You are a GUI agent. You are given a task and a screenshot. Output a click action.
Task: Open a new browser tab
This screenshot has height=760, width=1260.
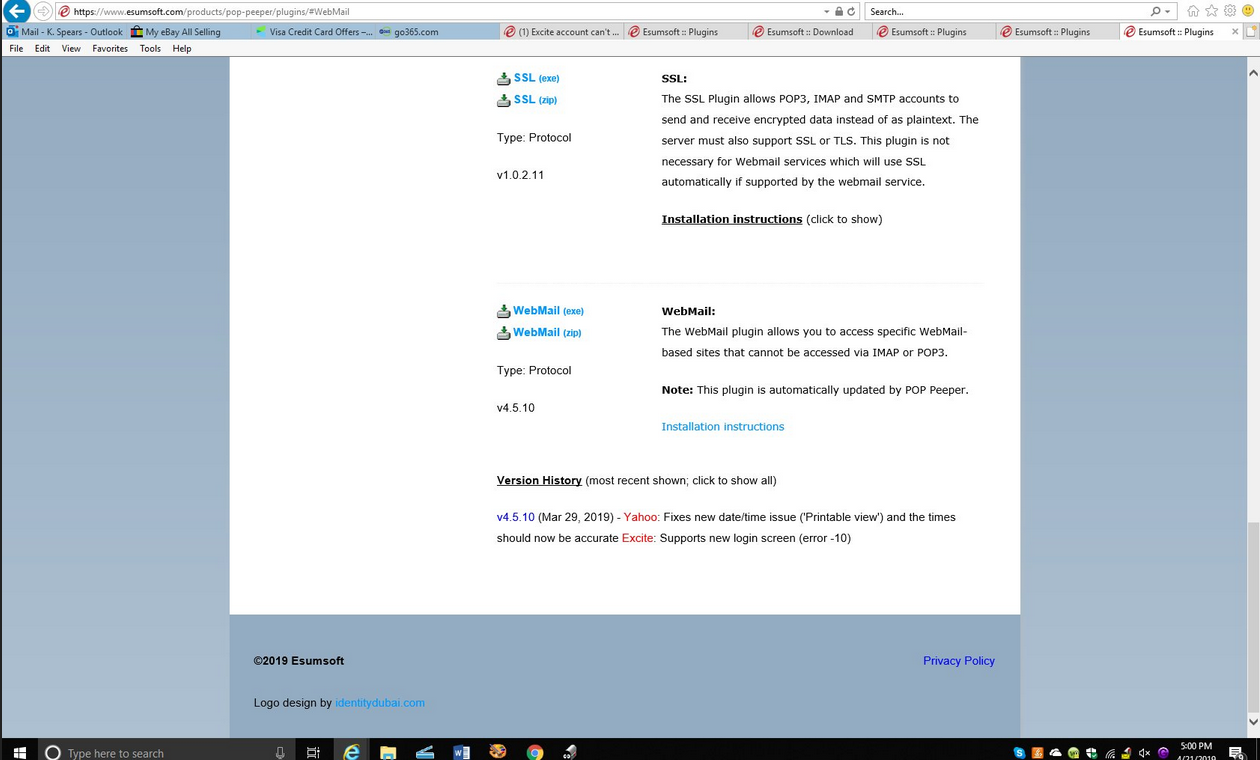coord(1251,32)
